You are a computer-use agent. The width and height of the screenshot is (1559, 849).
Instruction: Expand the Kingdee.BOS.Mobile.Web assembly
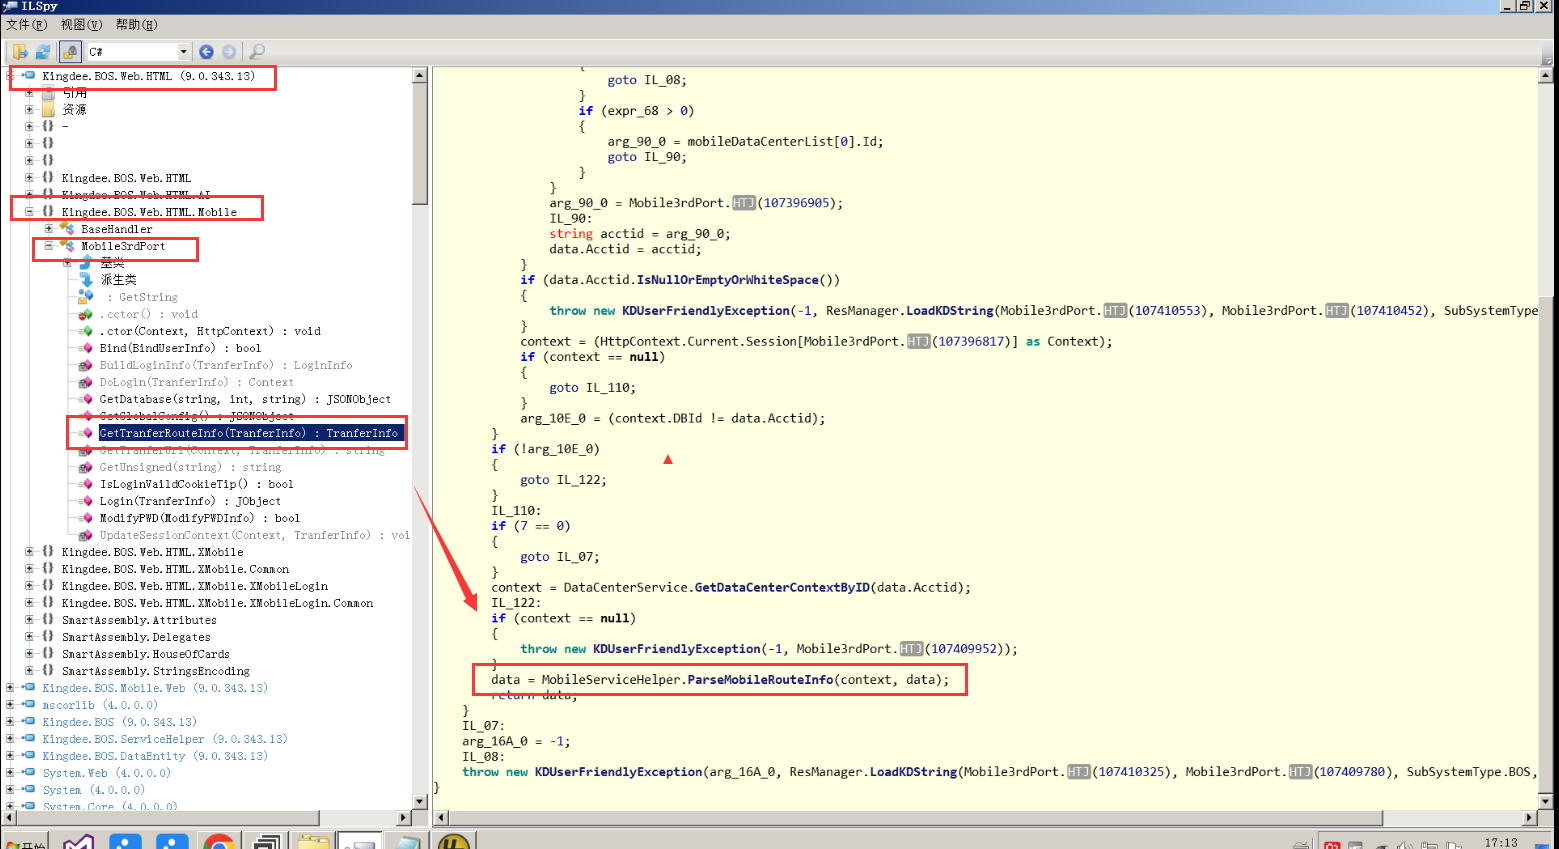pyautogui.click(x=10, y=688)
